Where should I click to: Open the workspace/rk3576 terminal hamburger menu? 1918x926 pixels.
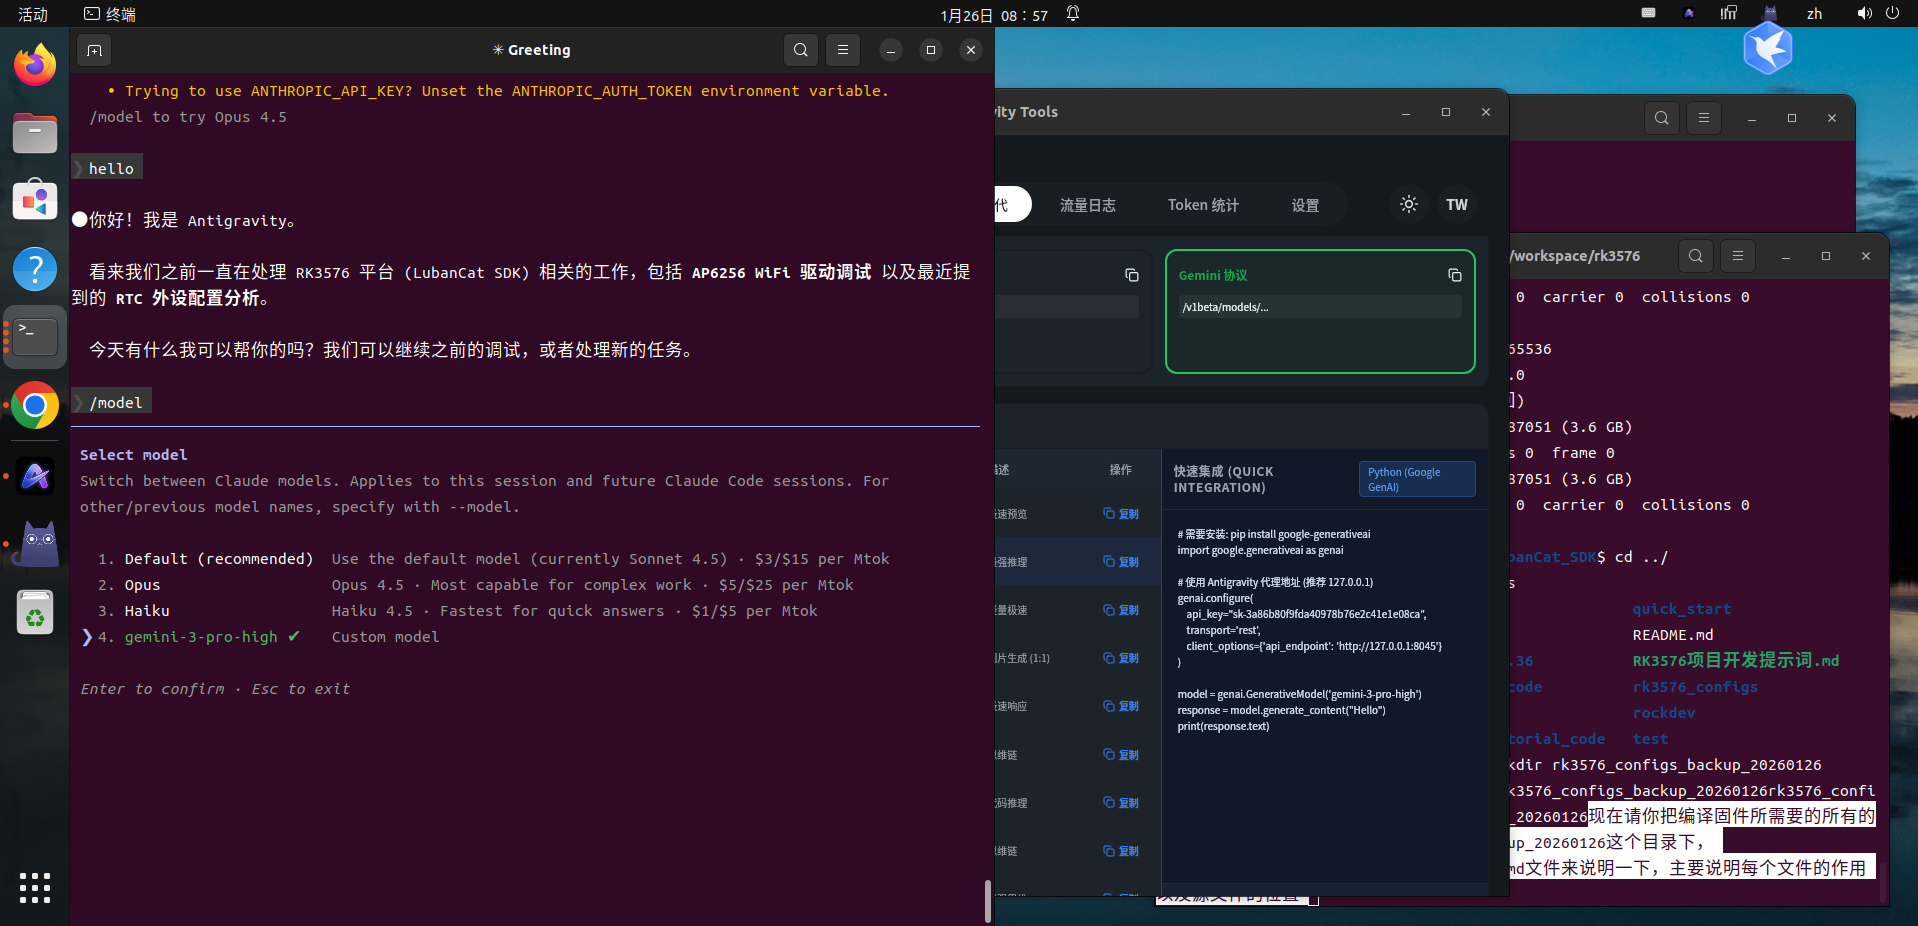(1738, 256)
